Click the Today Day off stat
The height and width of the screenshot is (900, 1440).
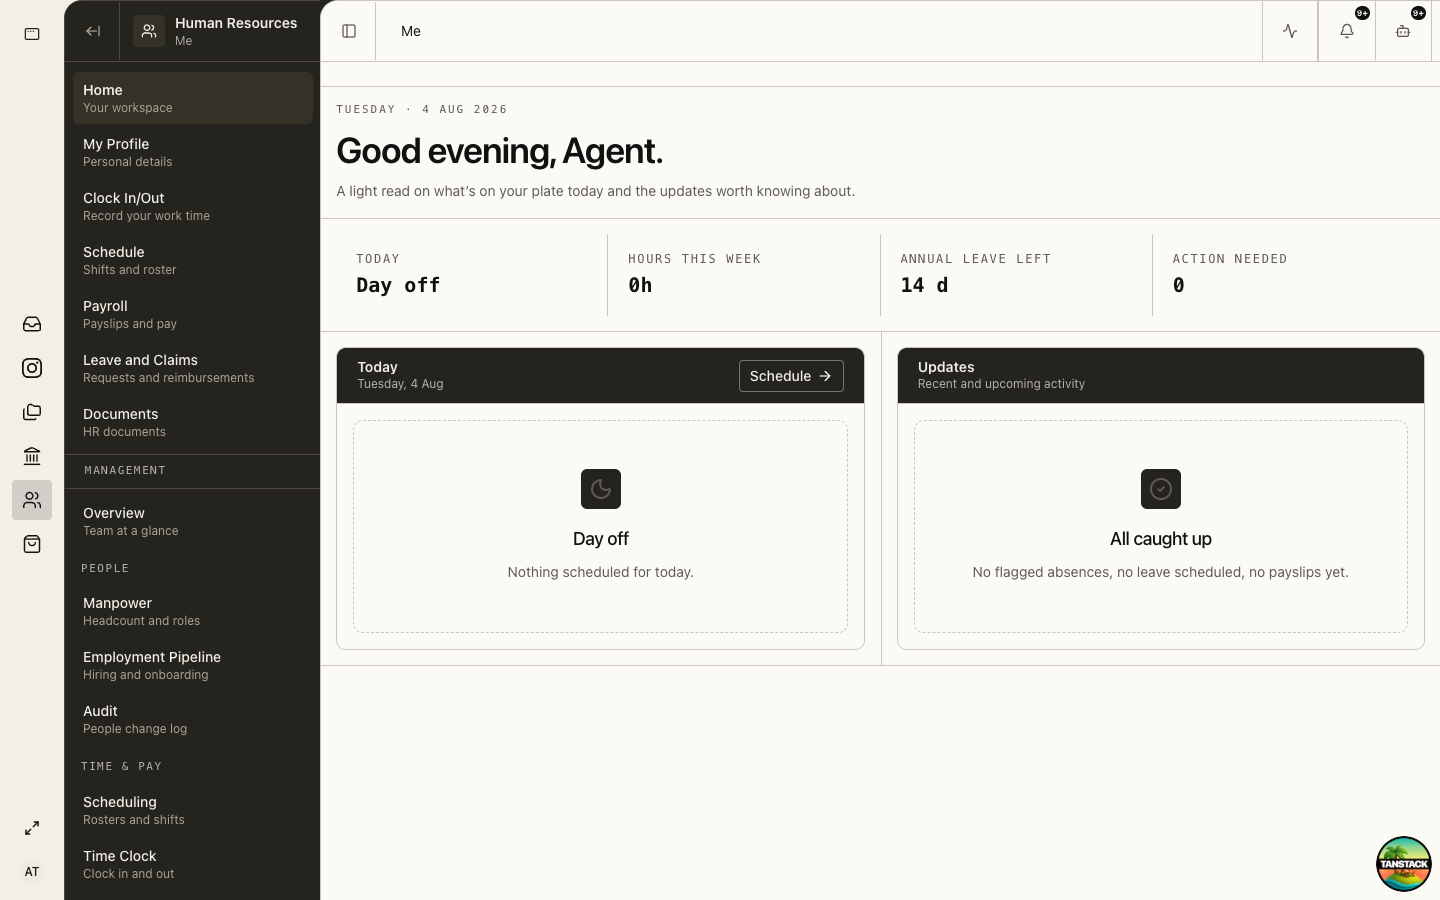pos(472,274)
